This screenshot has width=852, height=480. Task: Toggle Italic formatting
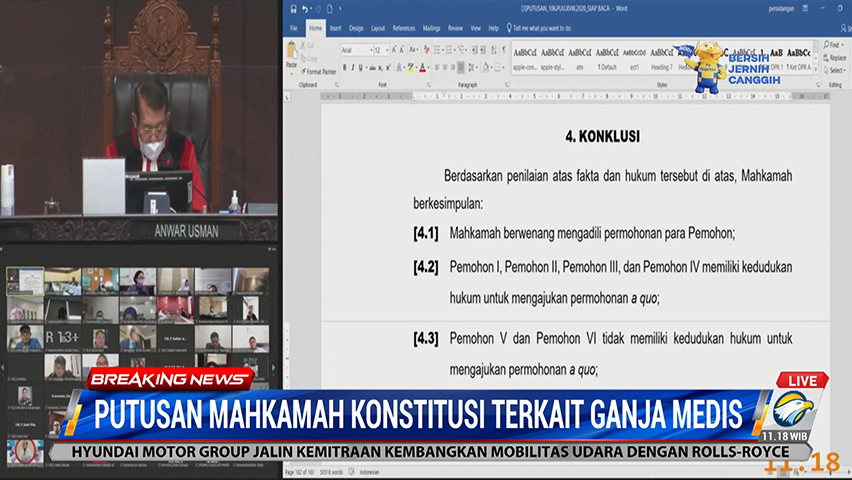[x=353, y=67]
